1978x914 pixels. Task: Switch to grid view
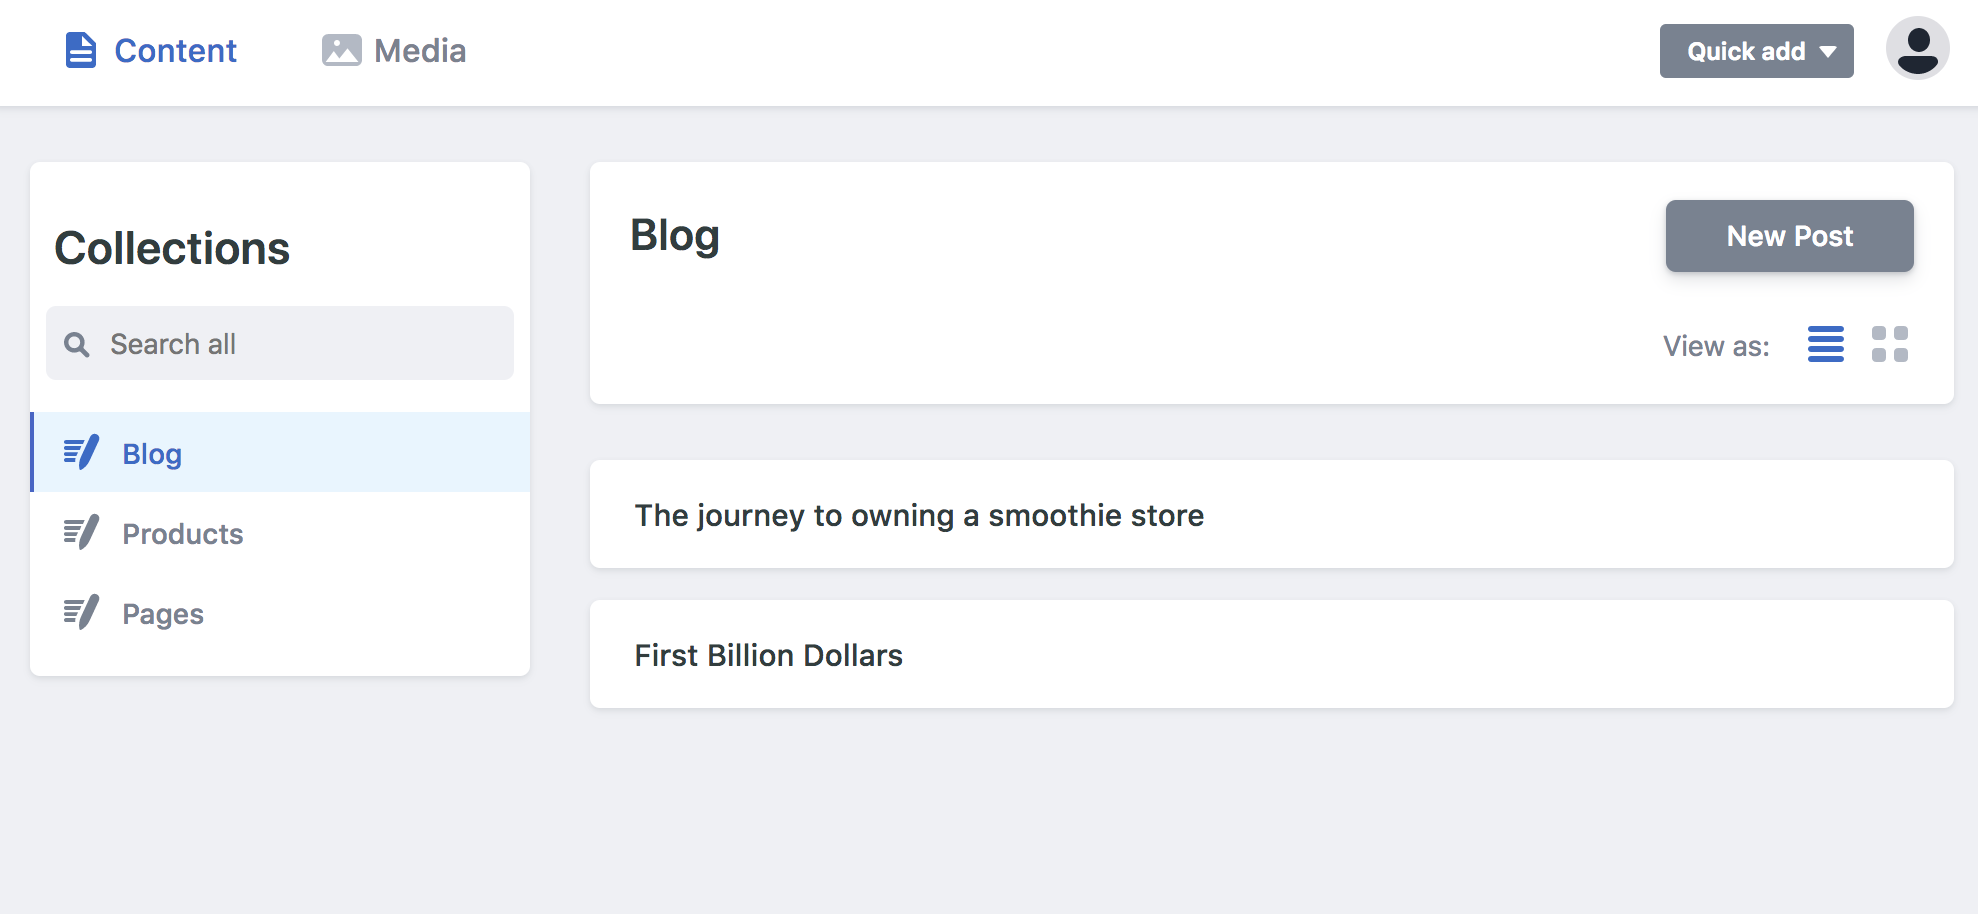pyautogui.click(x=1889, y=344)
